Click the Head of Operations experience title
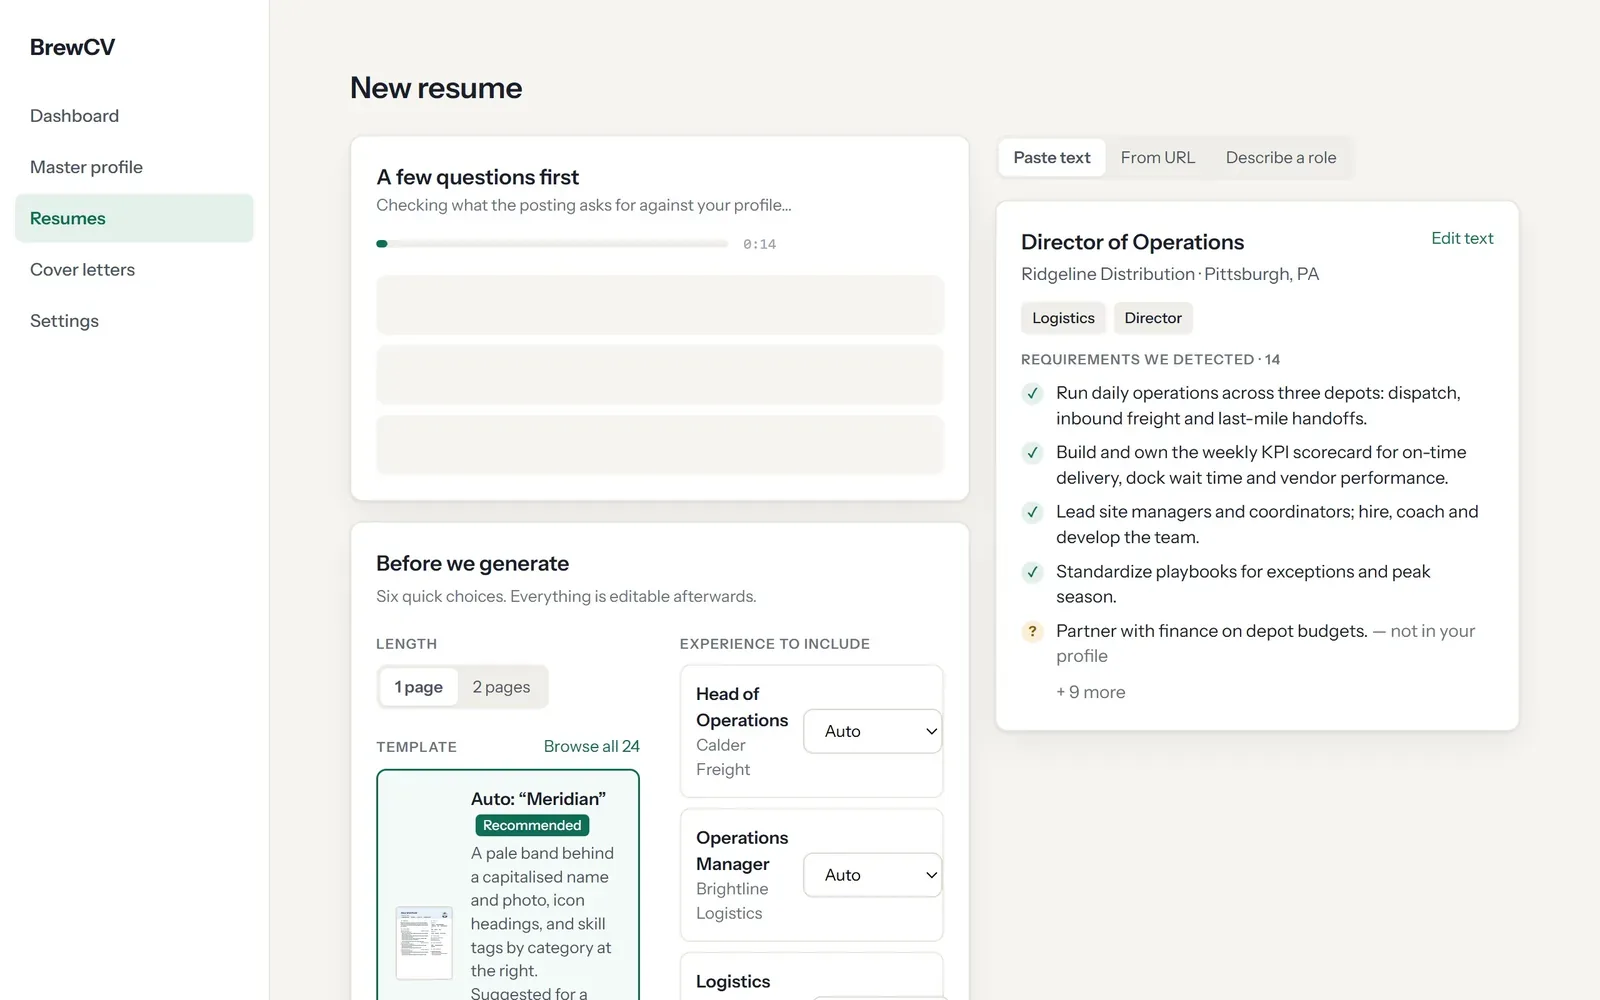The image size is (1600, 1000). coord(742,707)
